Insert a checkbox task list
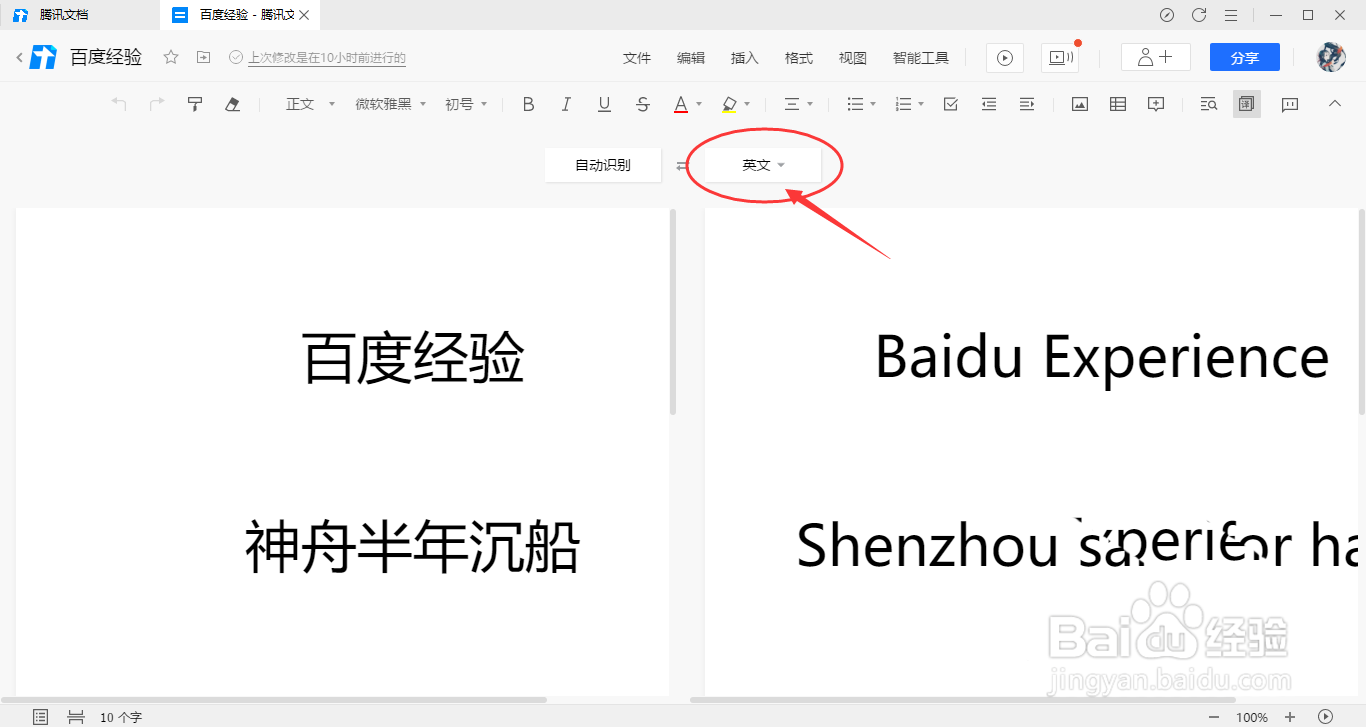 951,104
